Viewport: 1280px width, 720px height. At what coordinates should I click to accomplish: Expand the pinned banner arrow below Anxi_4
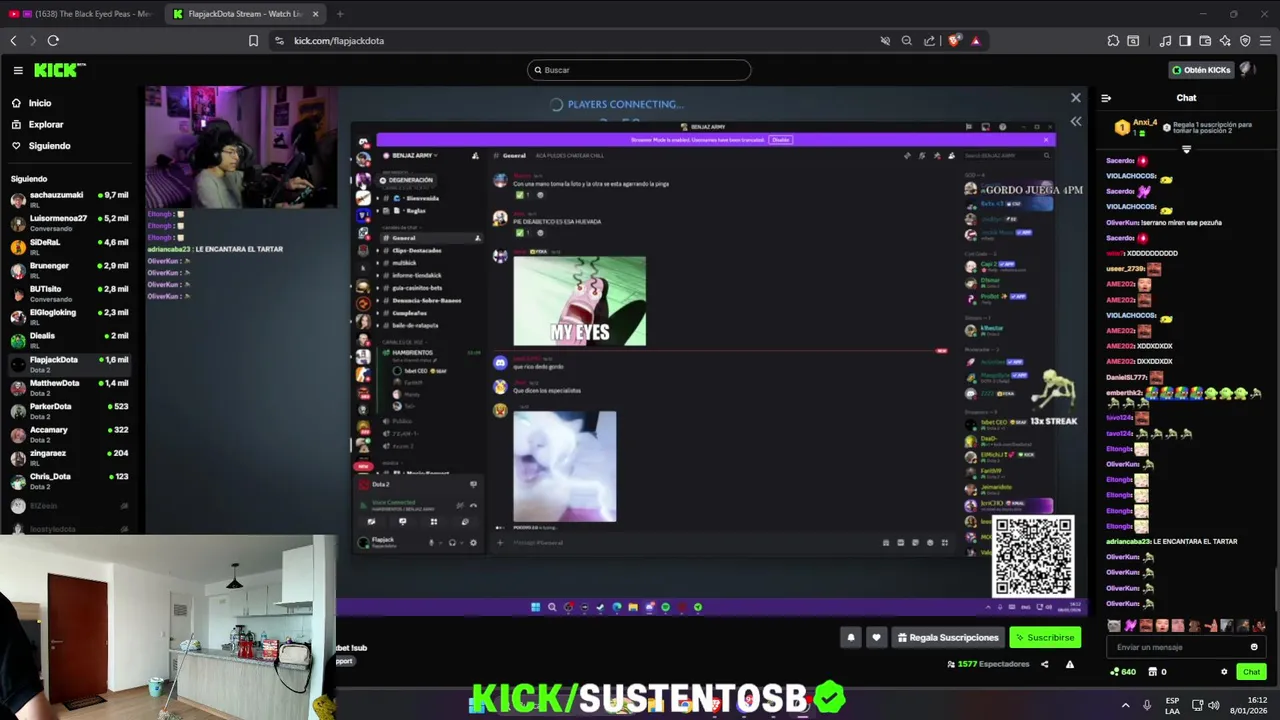point(1186,149)
